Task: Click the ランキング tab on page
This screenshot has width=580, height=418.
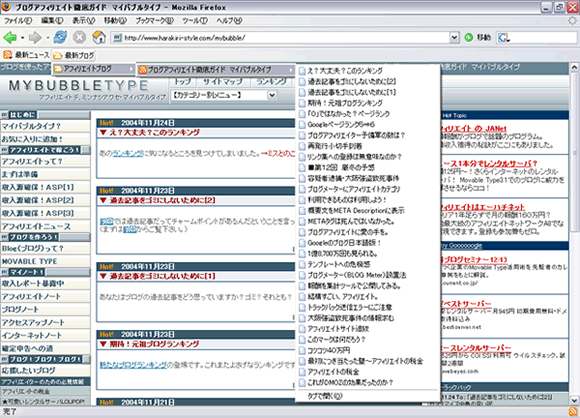Action: (272, 82)
